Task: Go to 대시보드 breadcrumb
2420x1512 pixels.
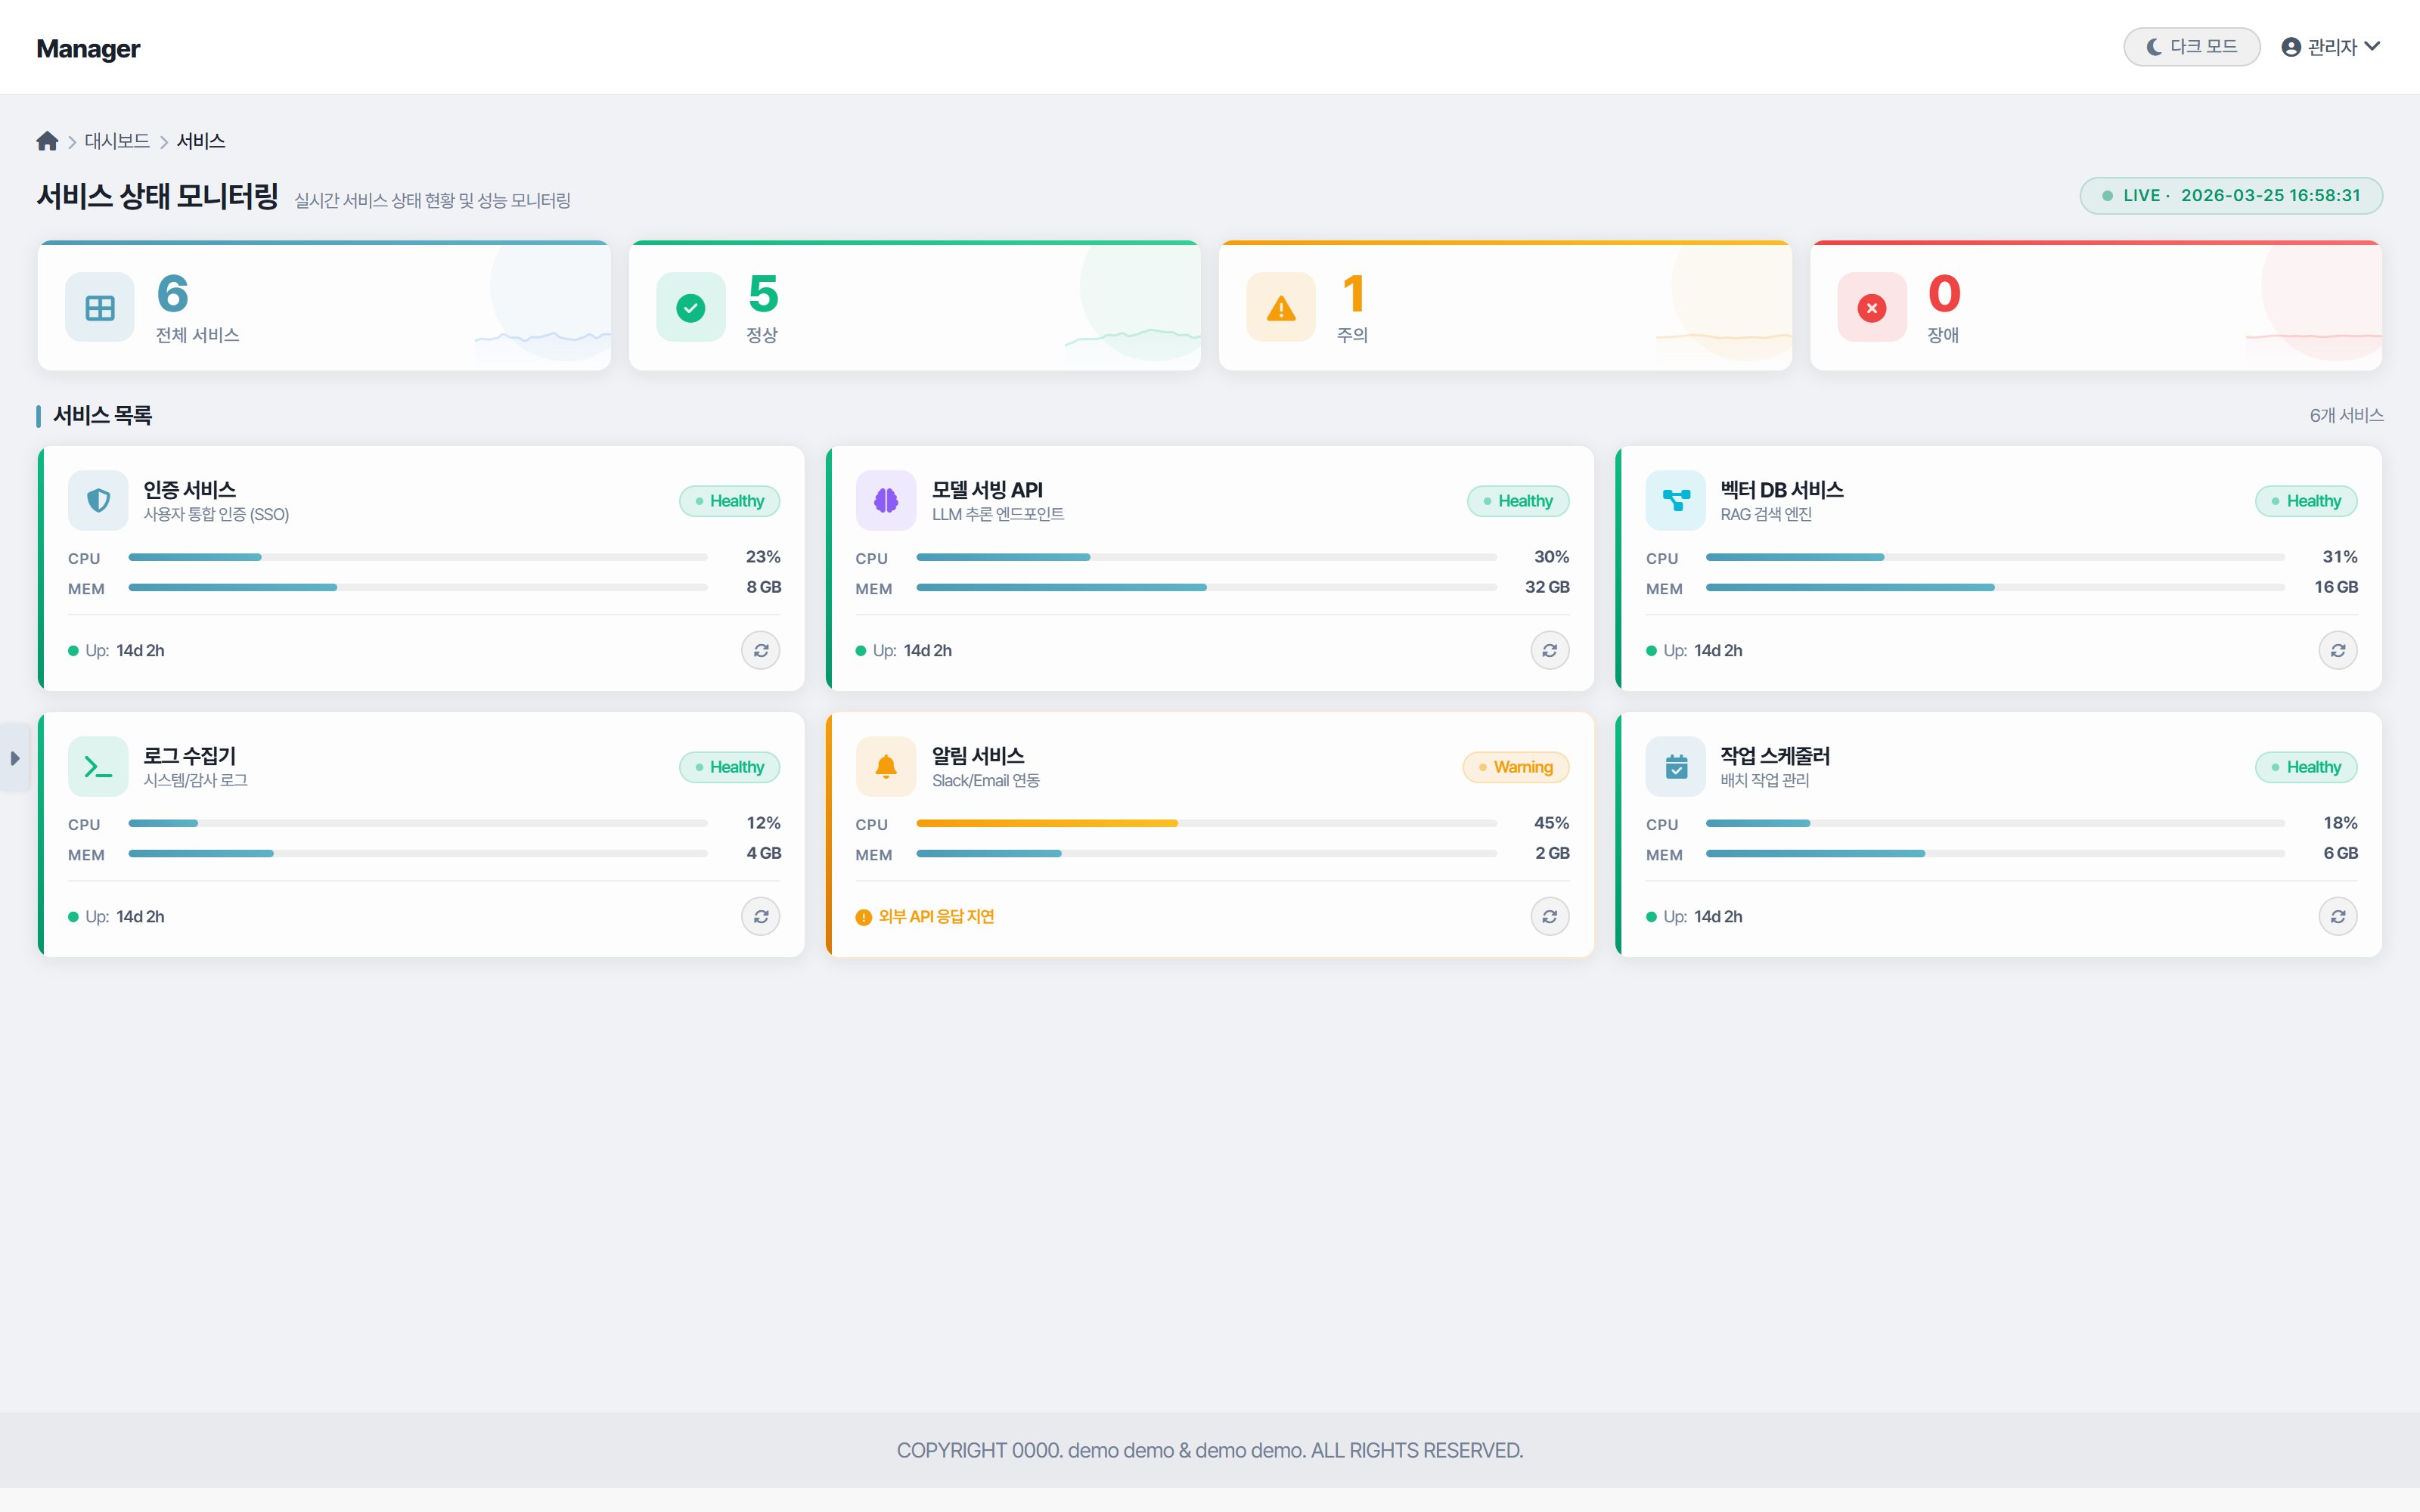Action: click(117, 141)
